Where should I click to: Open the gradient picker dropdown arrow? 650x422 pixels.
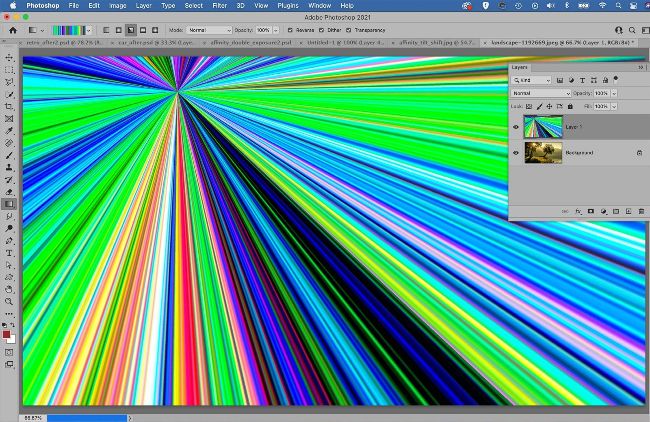click(89, 30)
